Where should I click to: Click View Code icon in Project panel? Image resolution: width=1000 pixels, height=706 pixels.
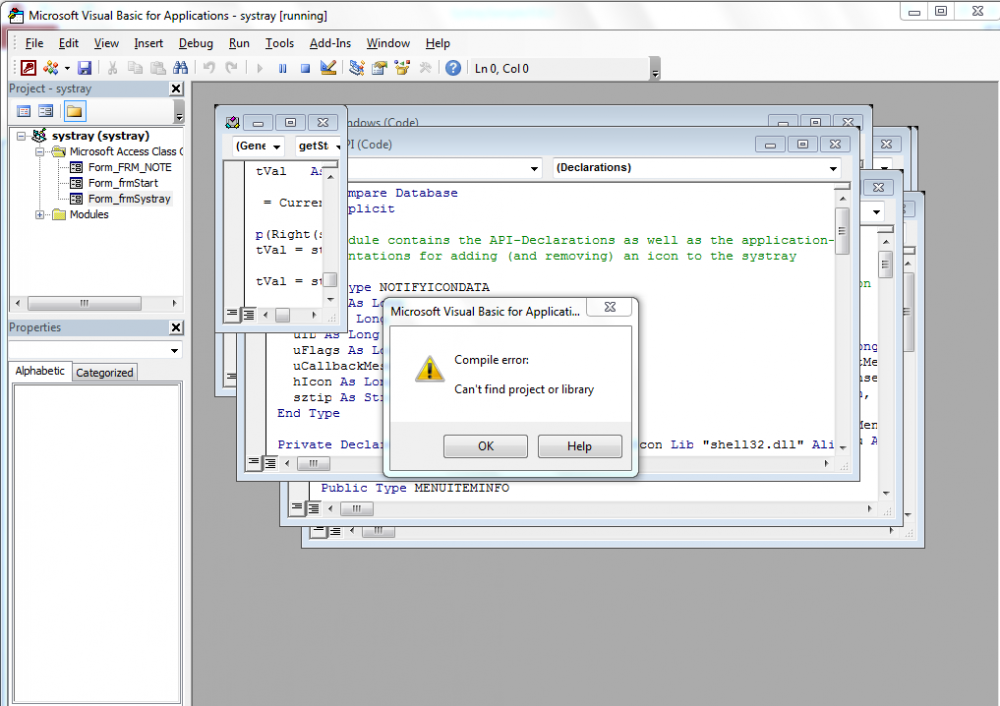pos(24,112)
